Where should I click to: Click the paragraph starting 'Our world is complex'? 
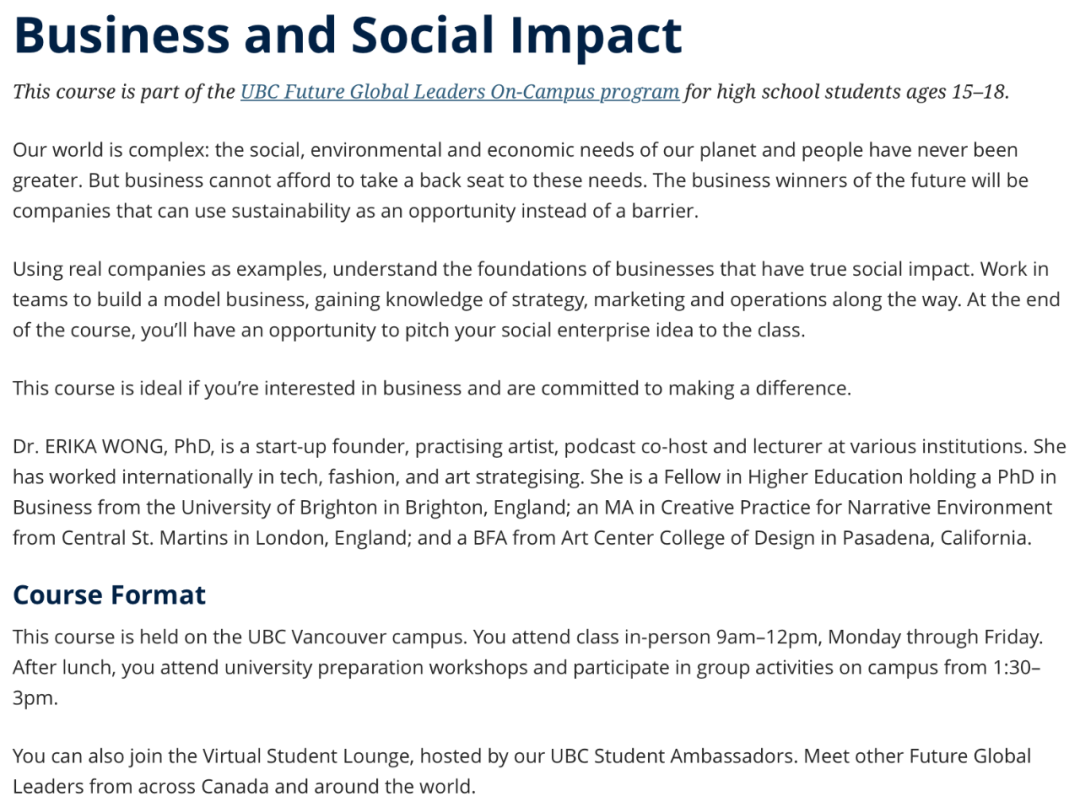(x=521, y=180)
